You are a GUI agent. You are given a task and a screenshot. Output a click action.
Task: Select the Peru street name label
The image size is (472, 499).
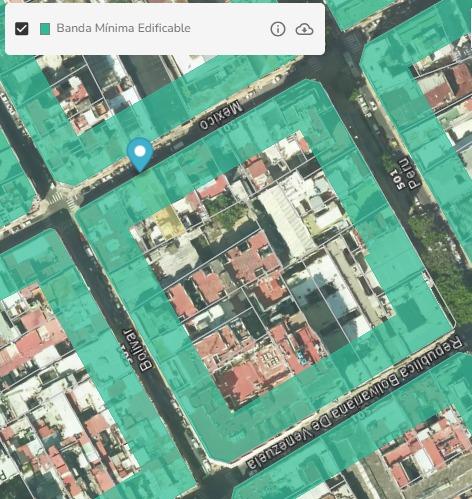[409, 174]
